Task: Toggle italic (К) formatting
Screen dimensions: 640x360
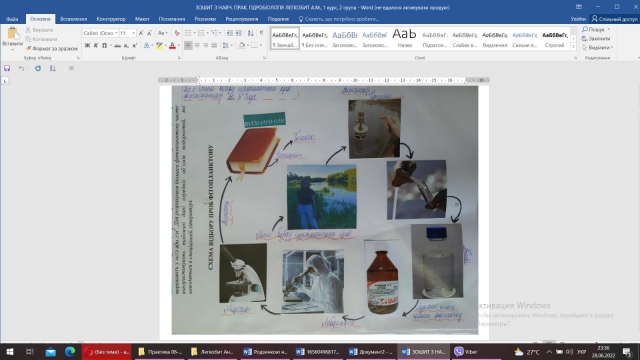Action: pos(96,45)
